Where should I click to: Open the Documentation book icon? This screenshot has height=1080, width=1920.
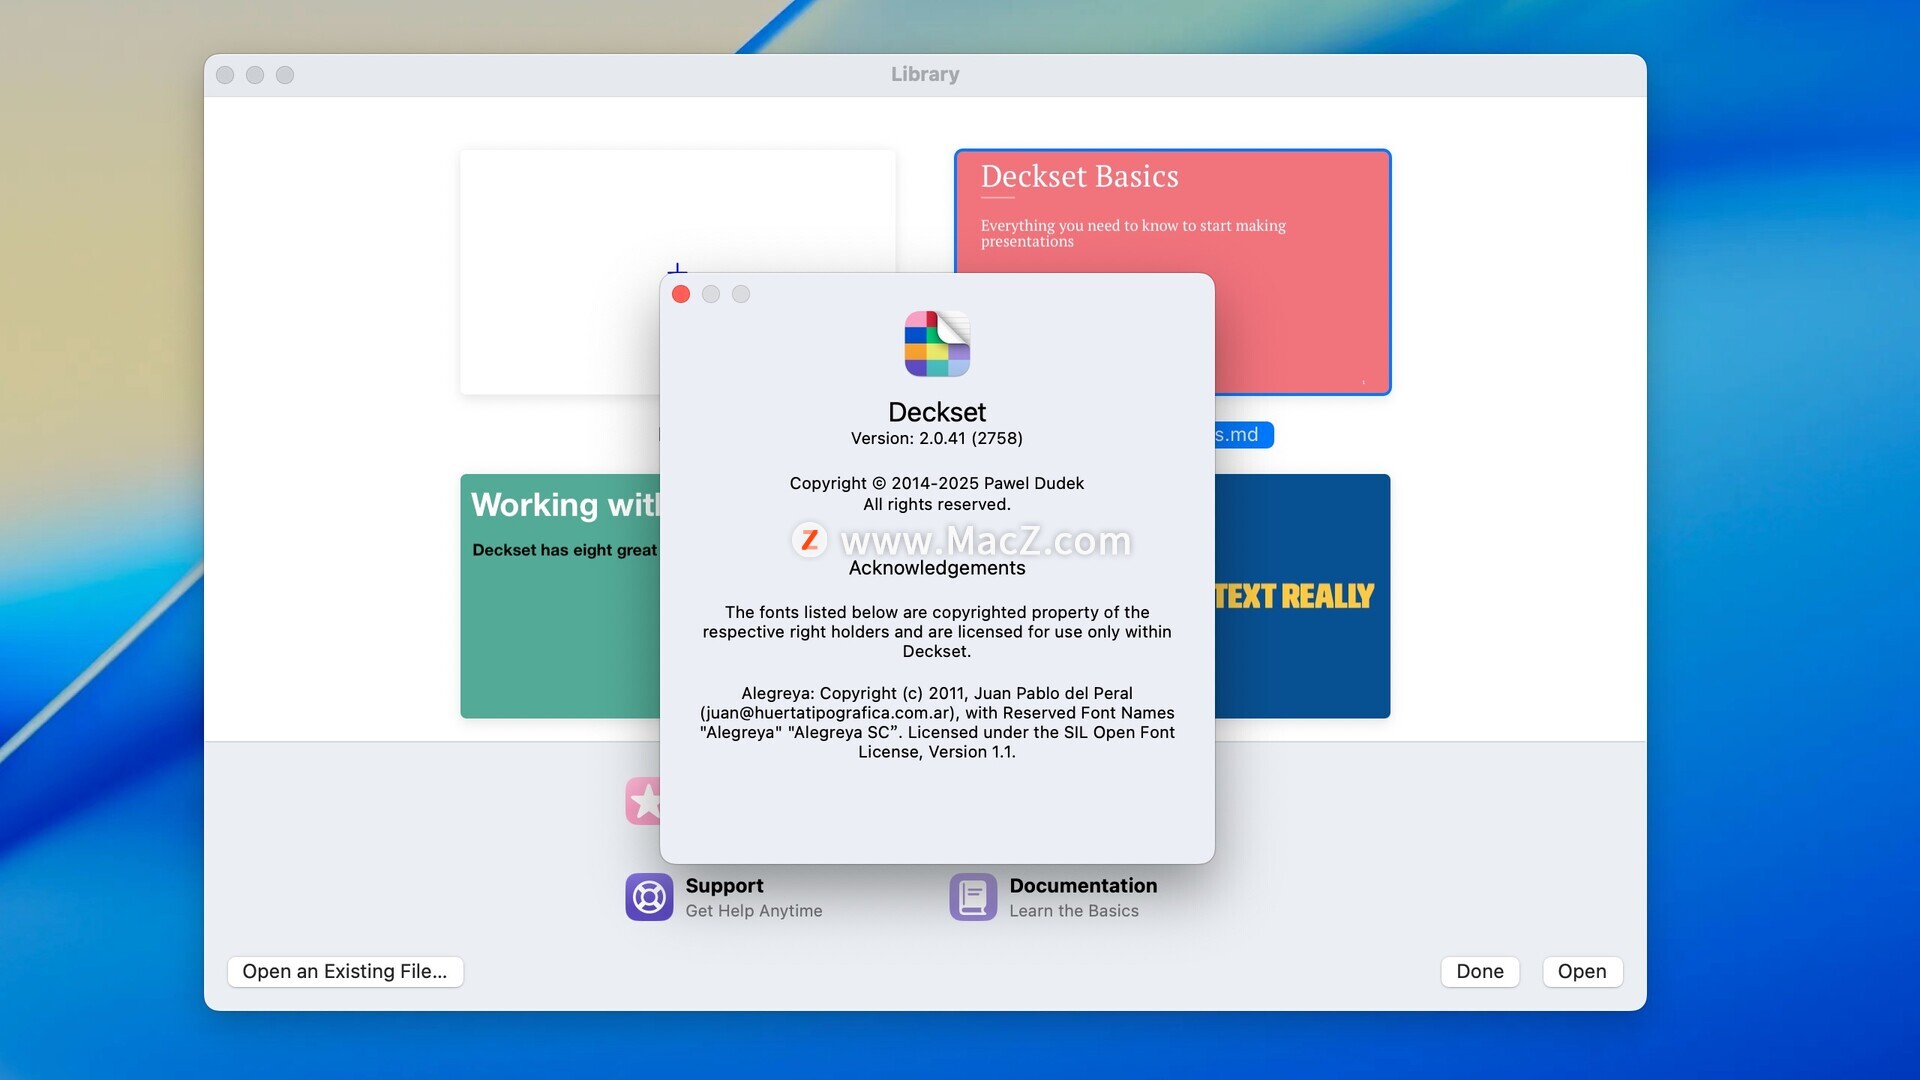[x=973, y=897]
